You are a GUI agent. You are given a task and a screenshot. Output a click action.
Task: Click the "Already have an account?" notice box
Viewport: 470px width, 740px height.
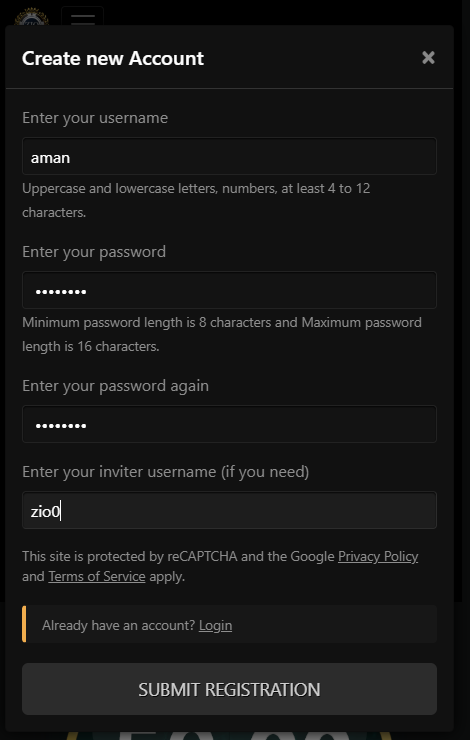pyautogui.click(x=229, y=624)
